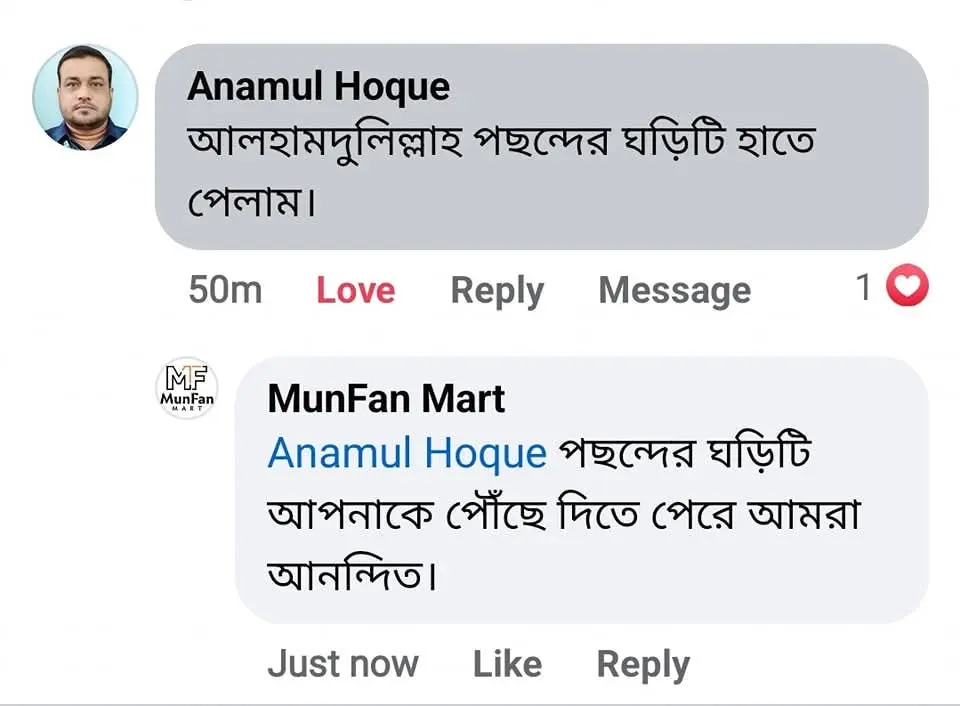The image size is (960, 706).
Task: Toggle Love on Anamul Hoque's comment
Action: [355, 291]
